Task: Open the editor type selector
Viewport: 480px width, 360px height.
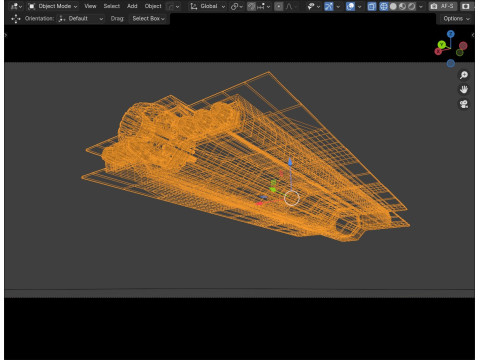Action: pos(16,6)
